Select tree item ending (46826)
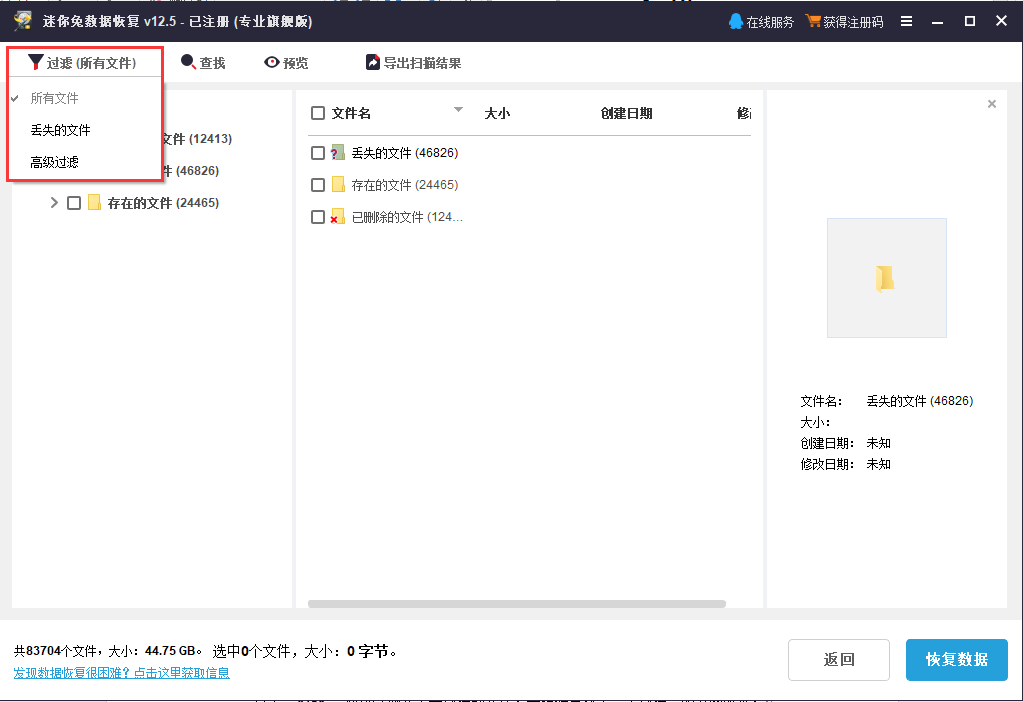 (191, 171)
